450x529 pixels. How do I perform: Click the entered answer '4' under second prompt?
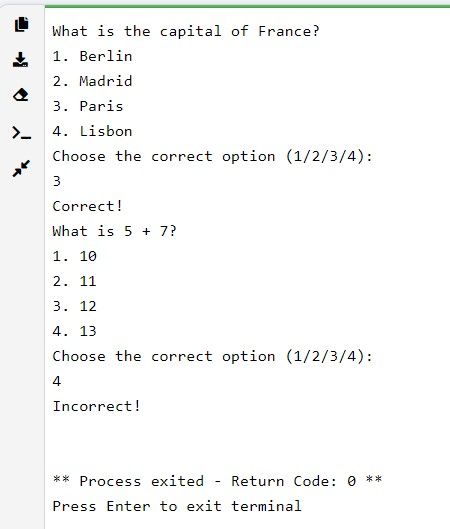tap(57, 381)
